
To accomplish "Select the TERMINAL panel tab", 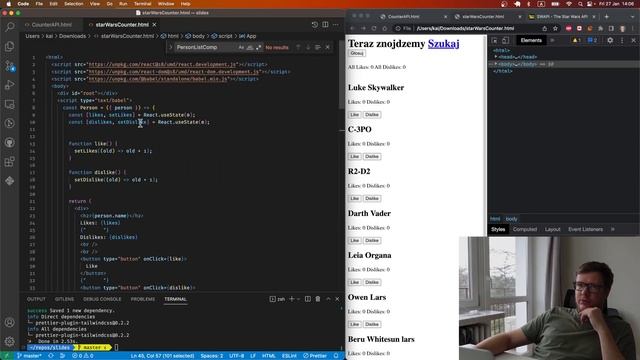I will (x=176, y=299).
